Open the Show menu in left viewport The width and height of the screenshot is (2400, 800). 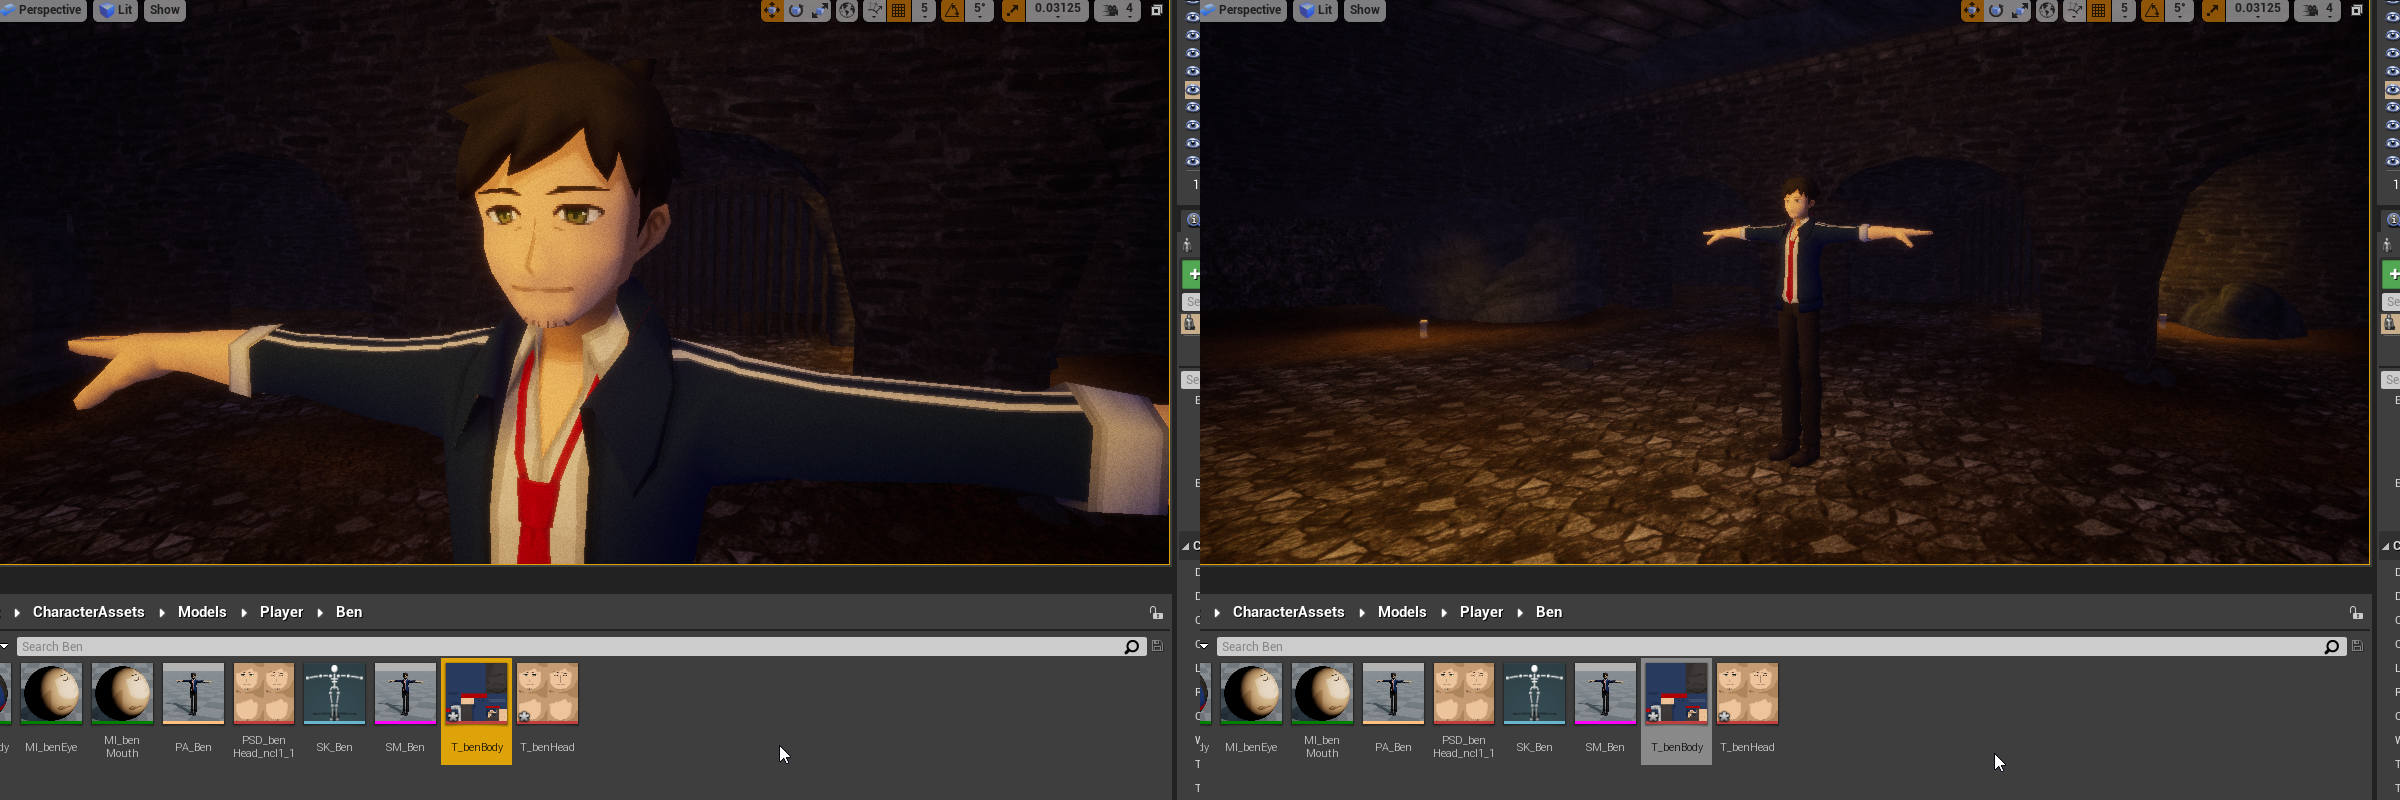(165, 10)
